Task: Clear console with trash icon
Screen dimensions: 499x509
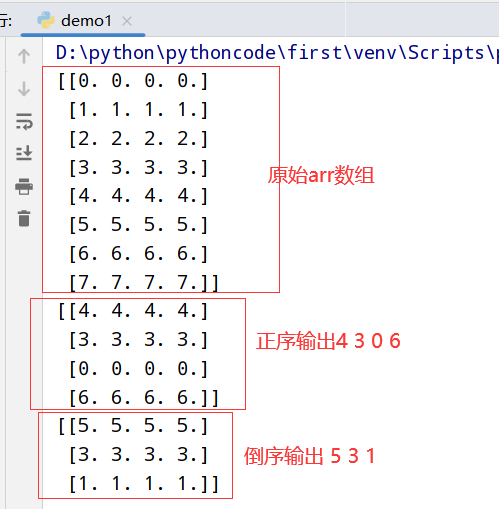Action: 24,218
